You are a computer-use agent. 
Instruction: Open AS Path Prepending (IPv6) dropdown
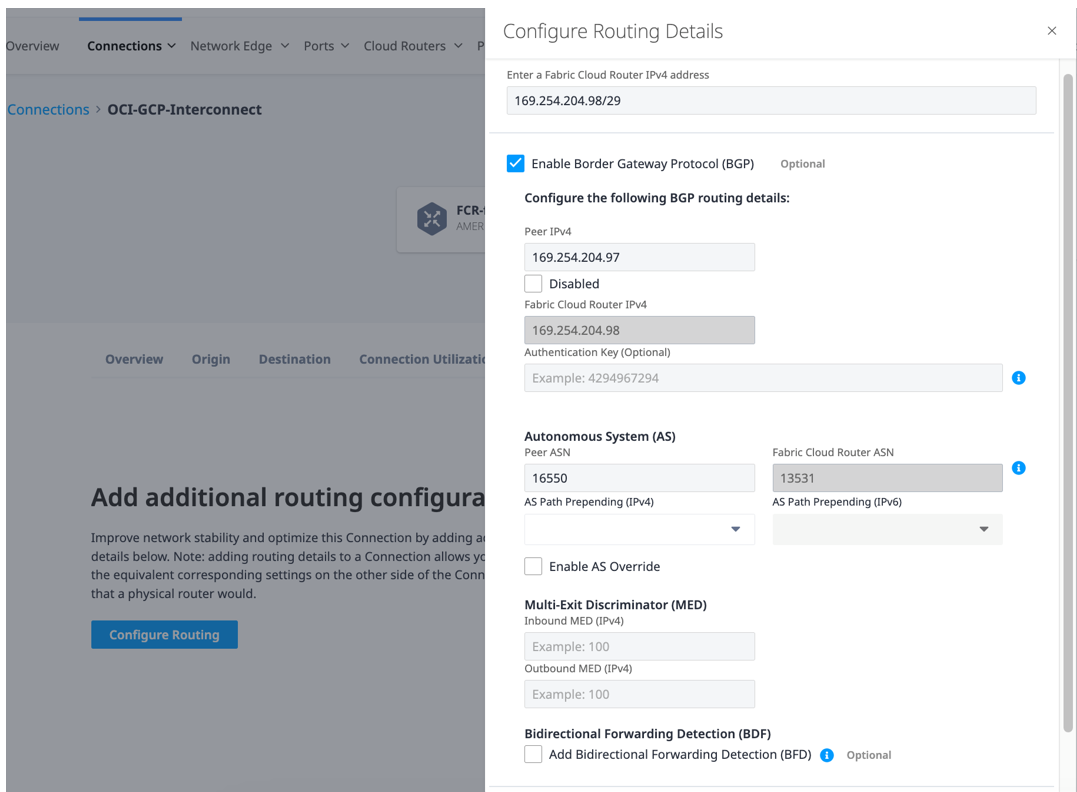click(x=887, y=529)
